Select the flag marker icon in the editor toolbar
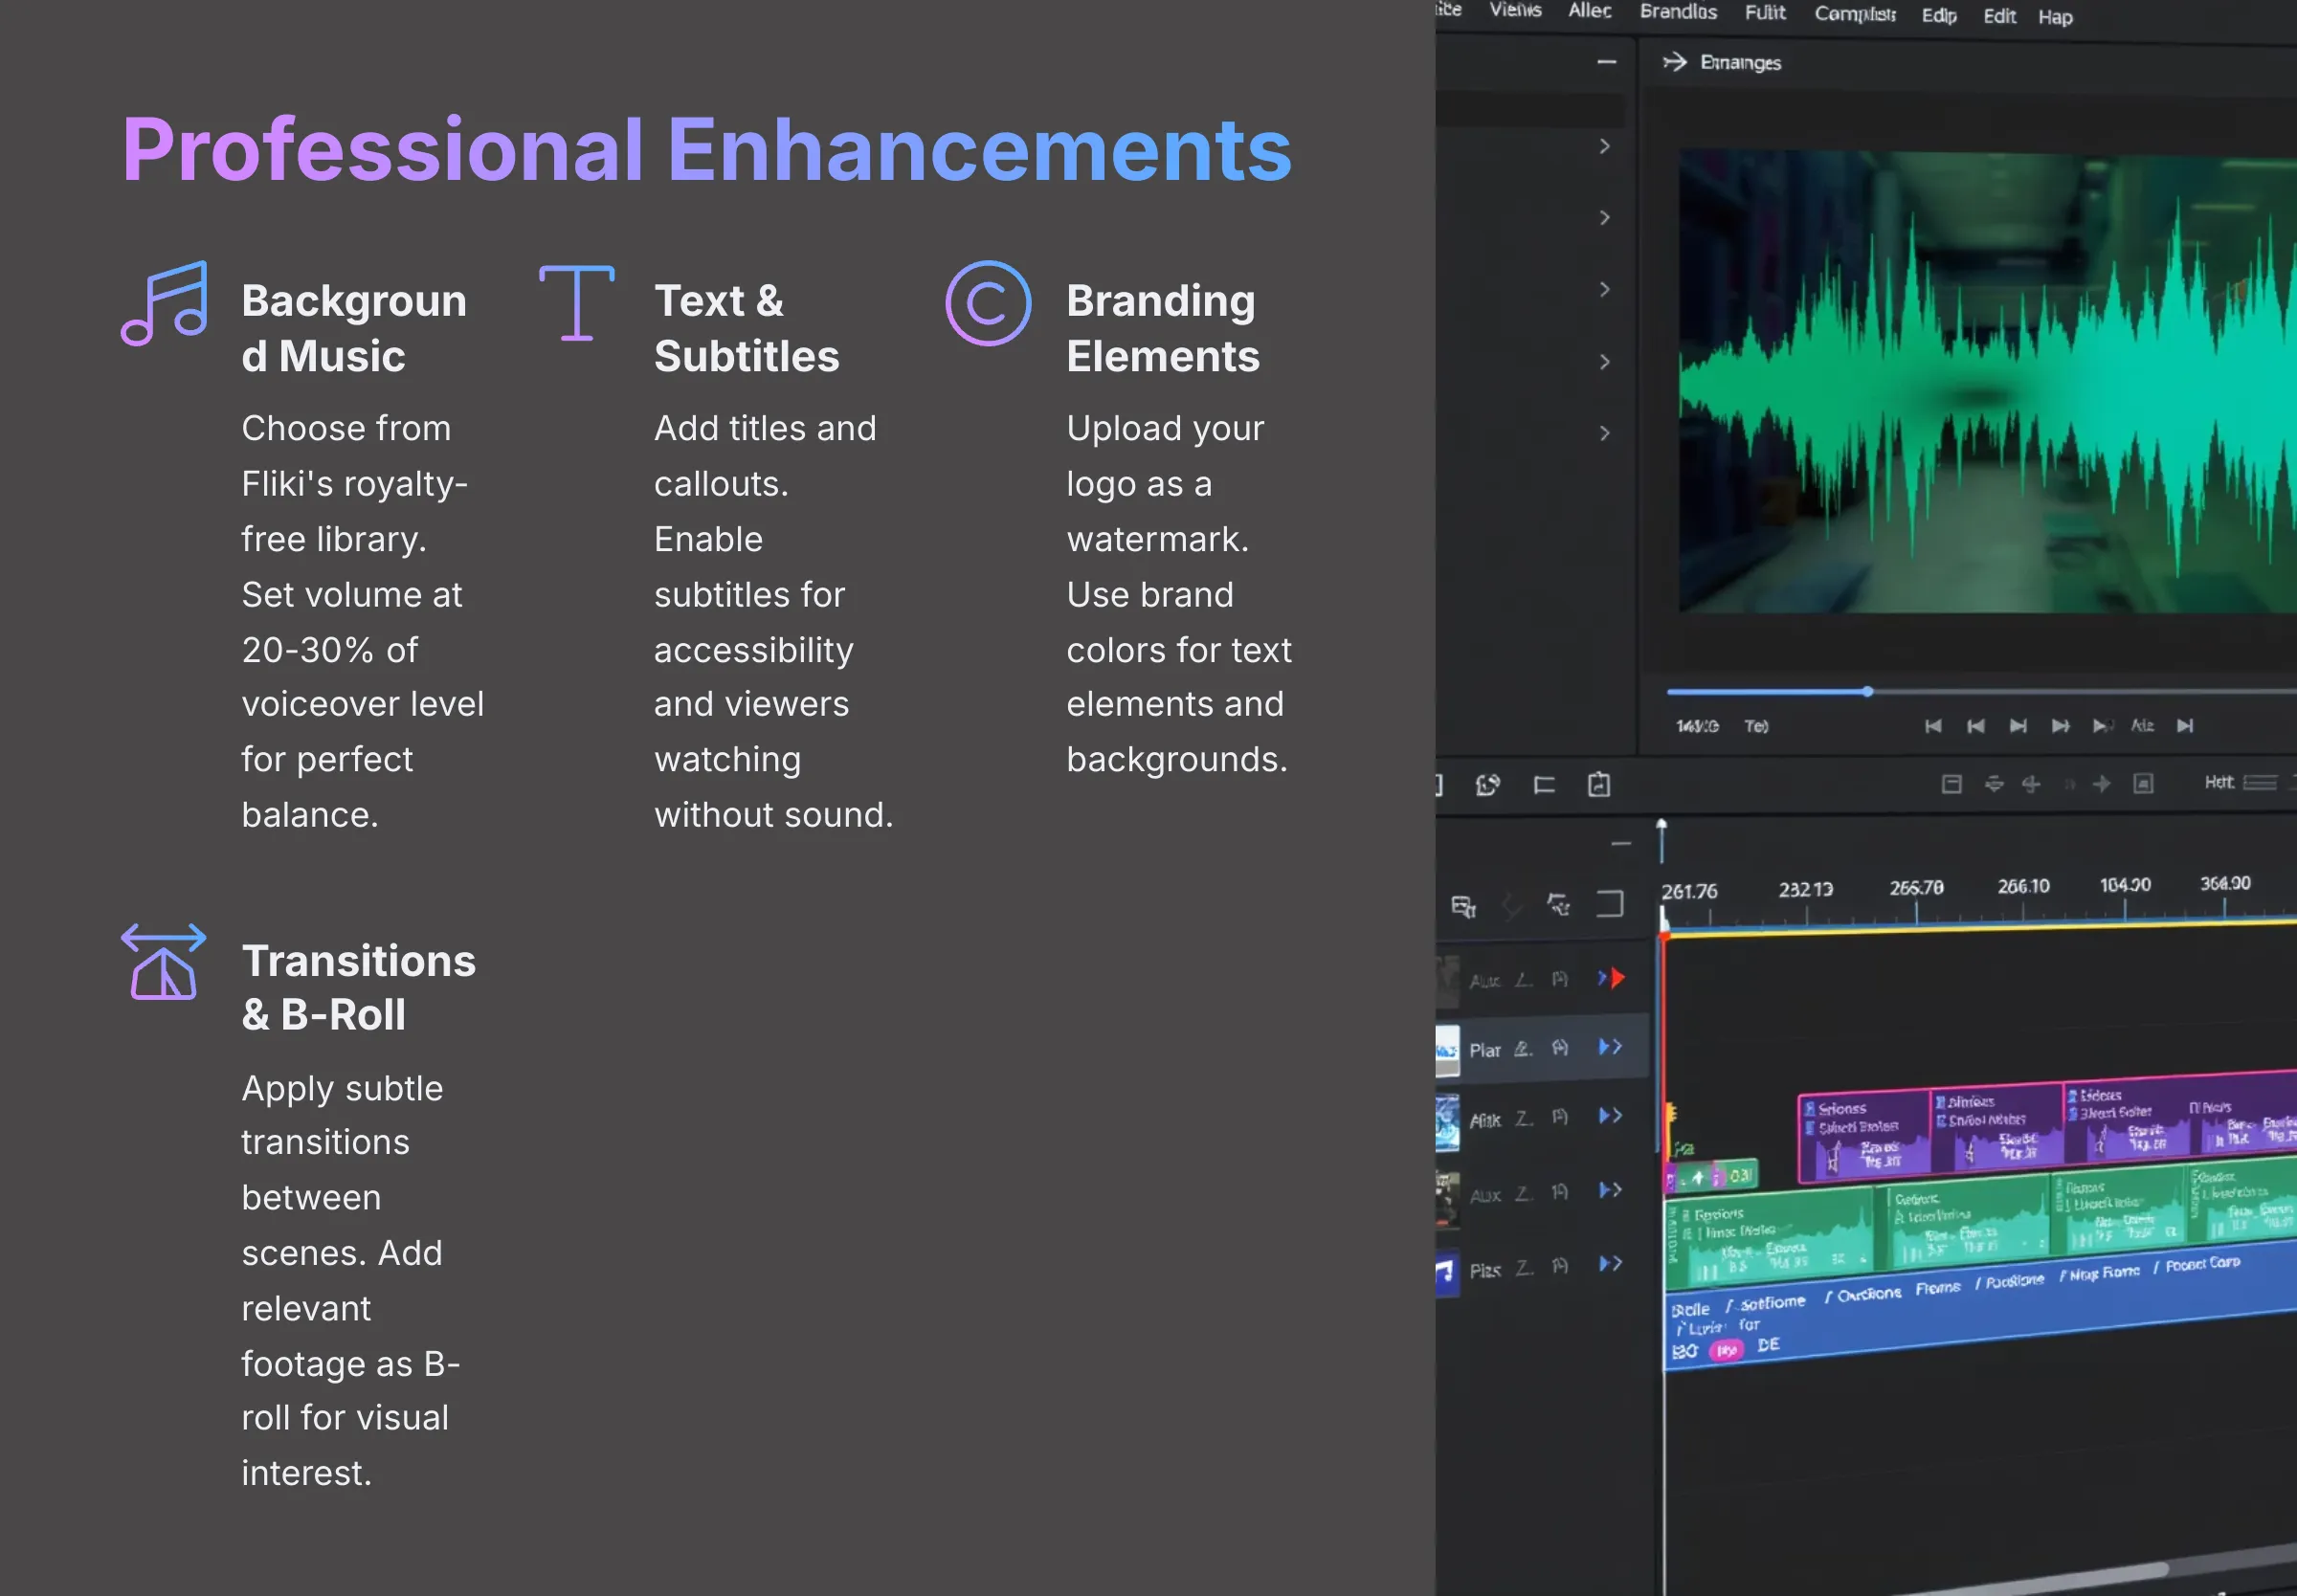Screen dimensions: 2297x1596 coord(1544,786)
